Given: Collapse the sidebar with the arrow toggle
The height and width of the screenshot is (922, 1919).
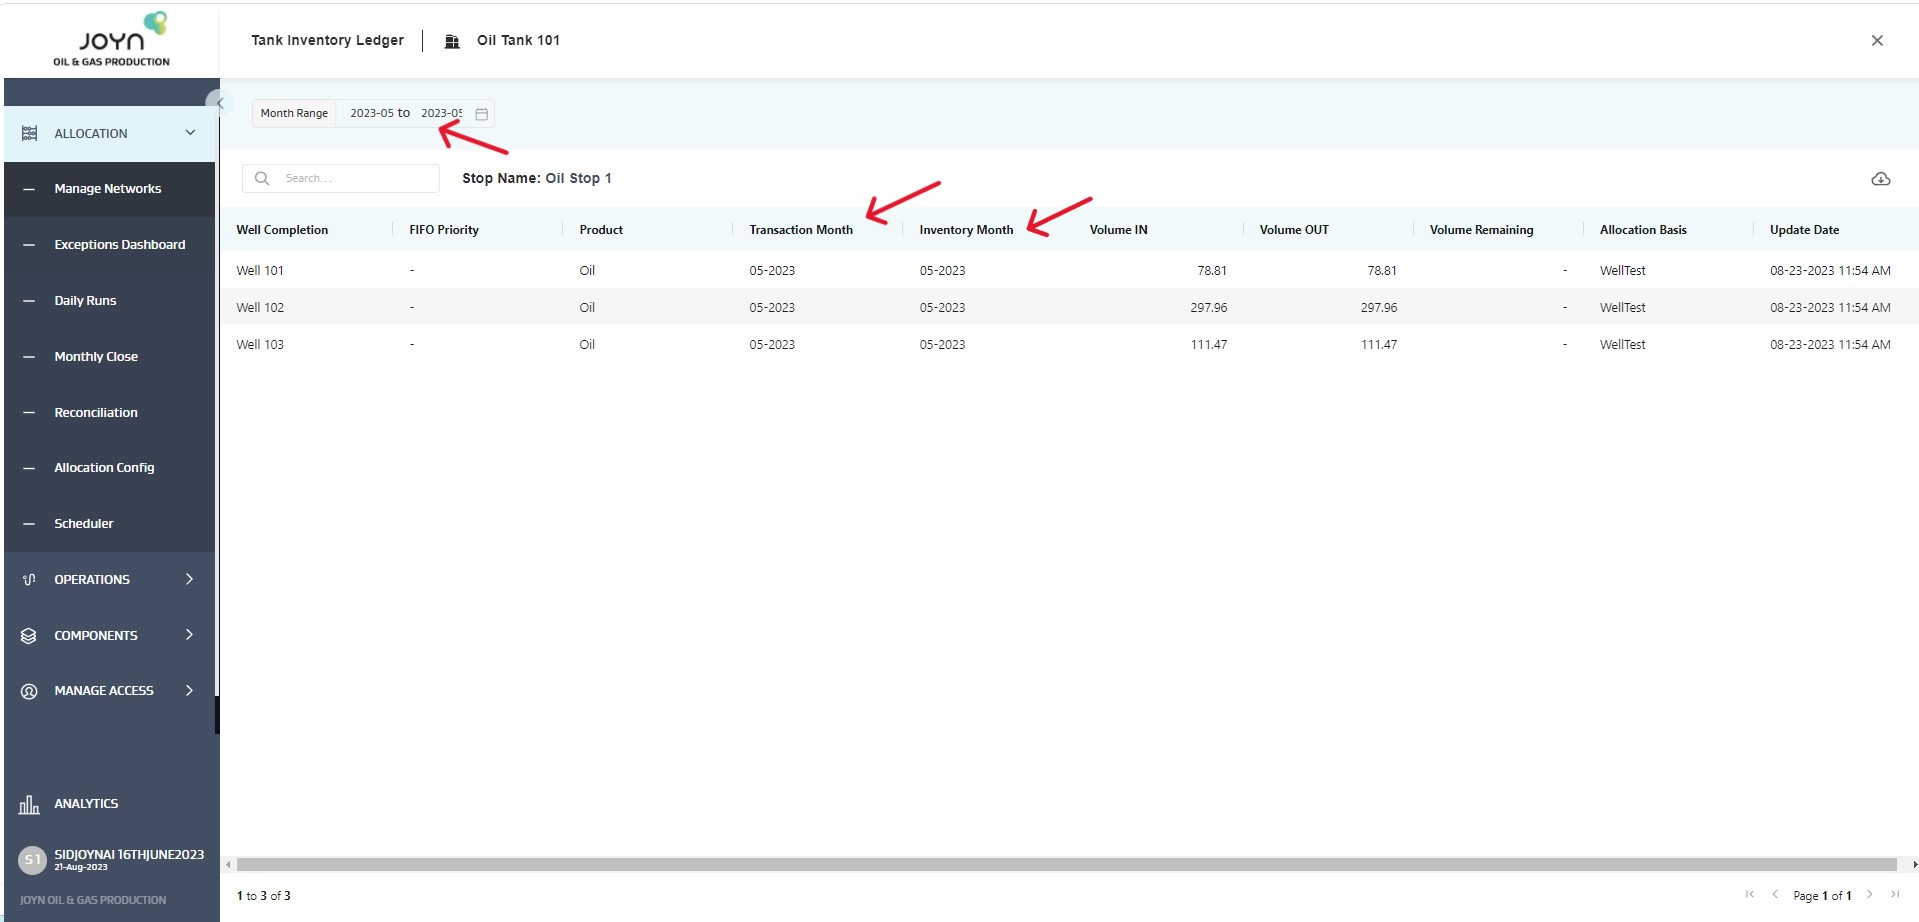Looking at the screenshot, I should pos(218,103).
